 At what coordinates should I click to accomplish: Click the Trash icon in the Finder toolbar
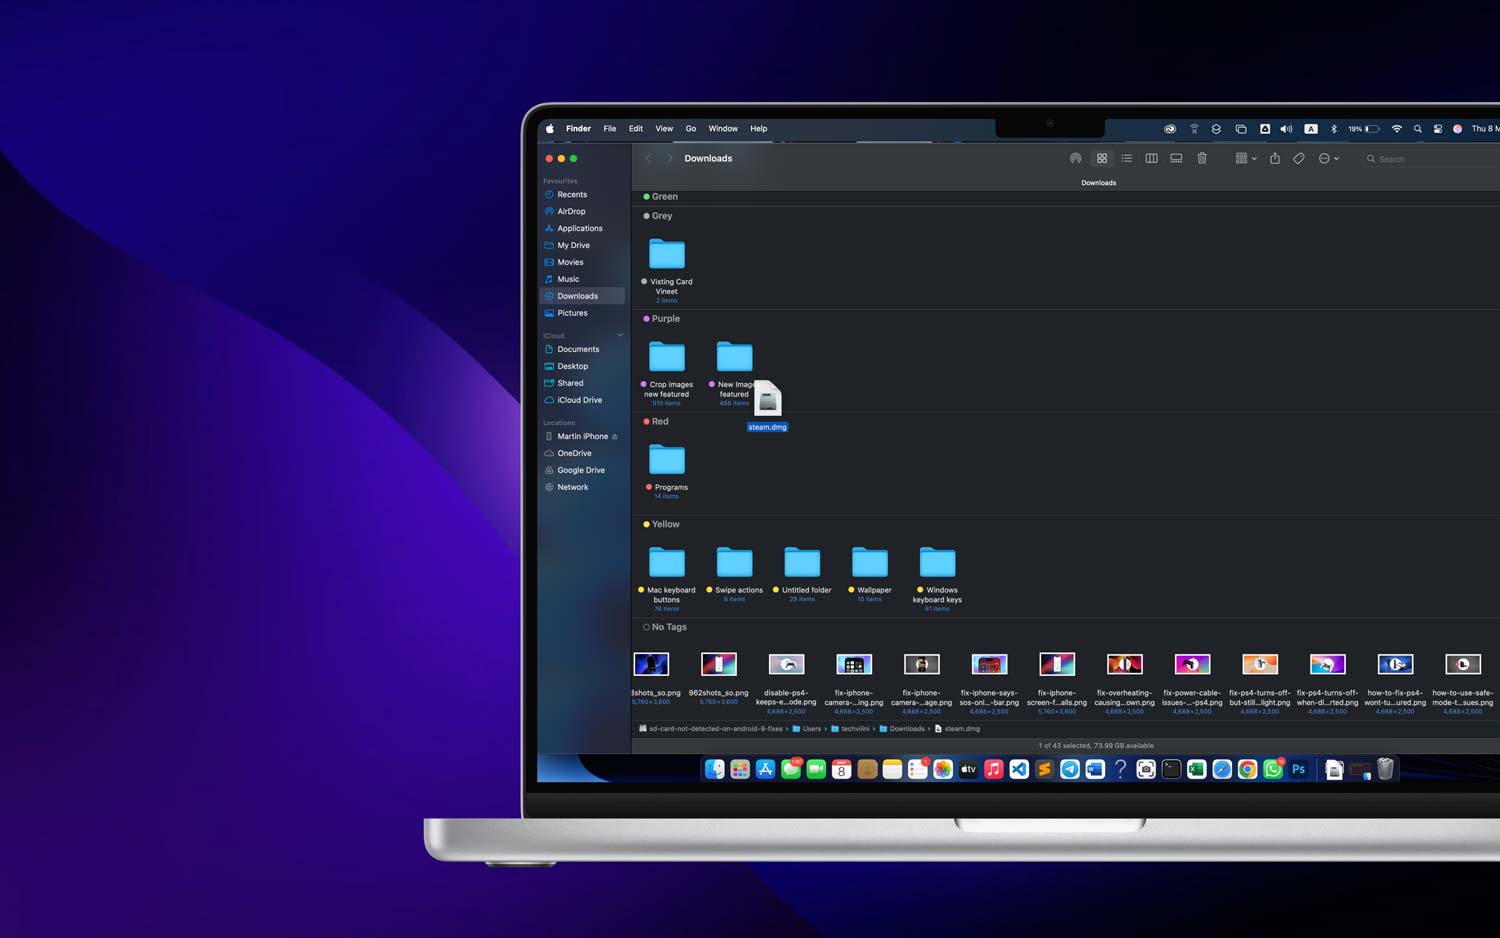(1203, 158)
